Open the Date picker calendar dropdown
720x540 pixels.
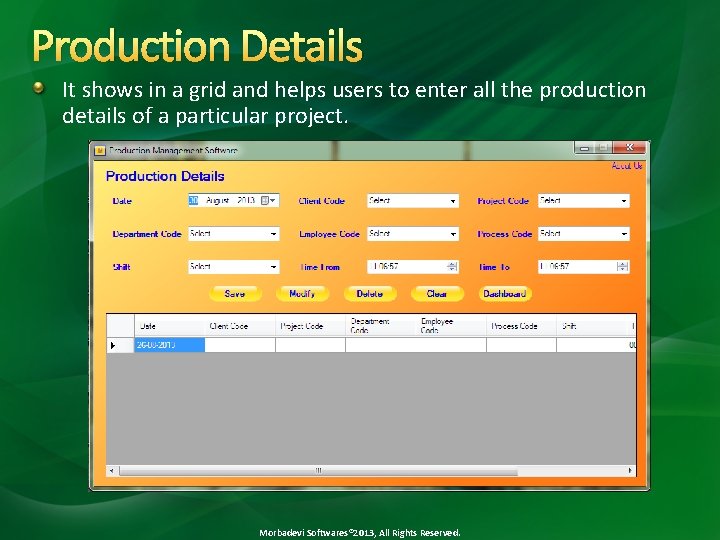(x=269, y=201)
